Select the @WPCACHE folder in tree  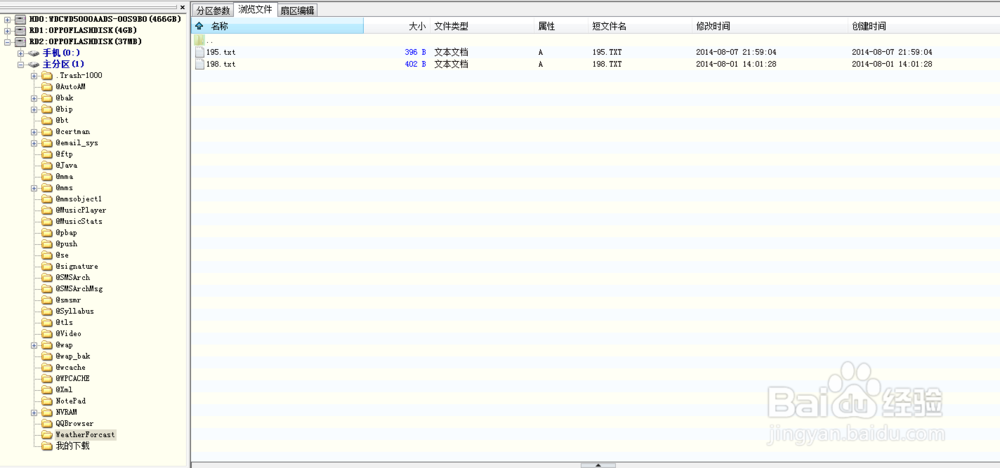(x=72, y=379)
